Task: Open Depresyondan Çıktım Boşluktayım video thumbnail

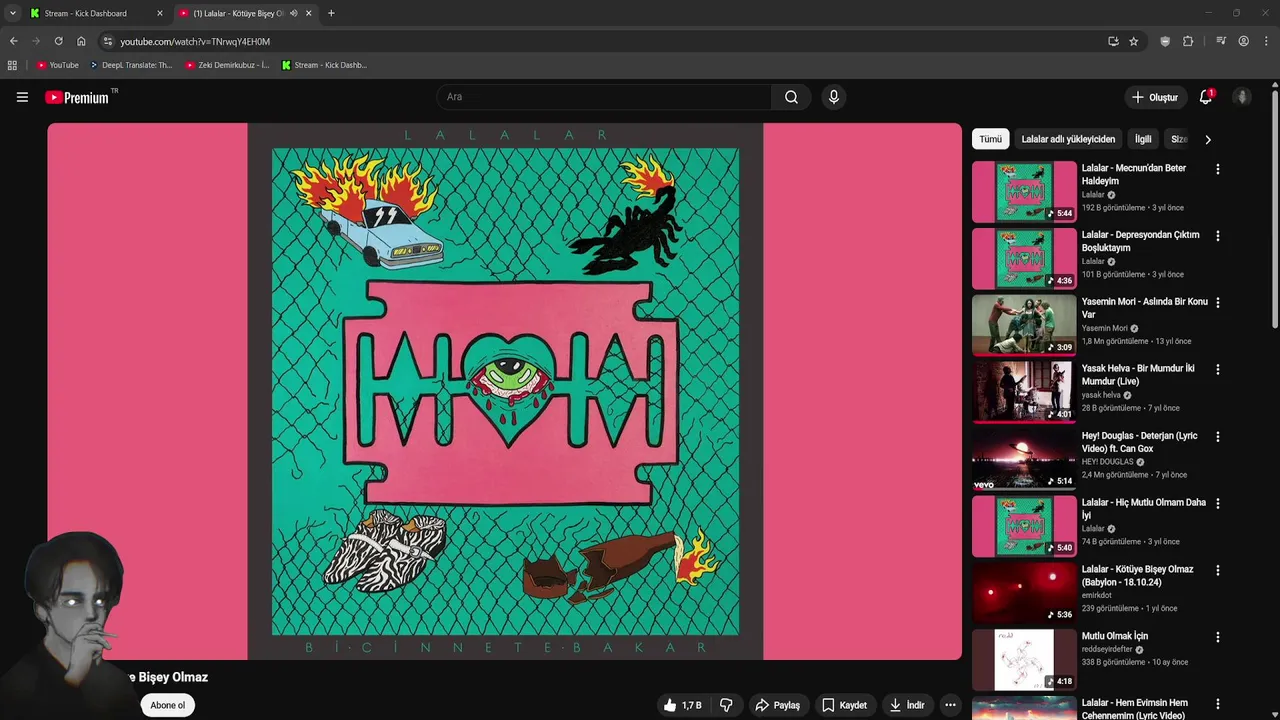Action: (1024, 258)
